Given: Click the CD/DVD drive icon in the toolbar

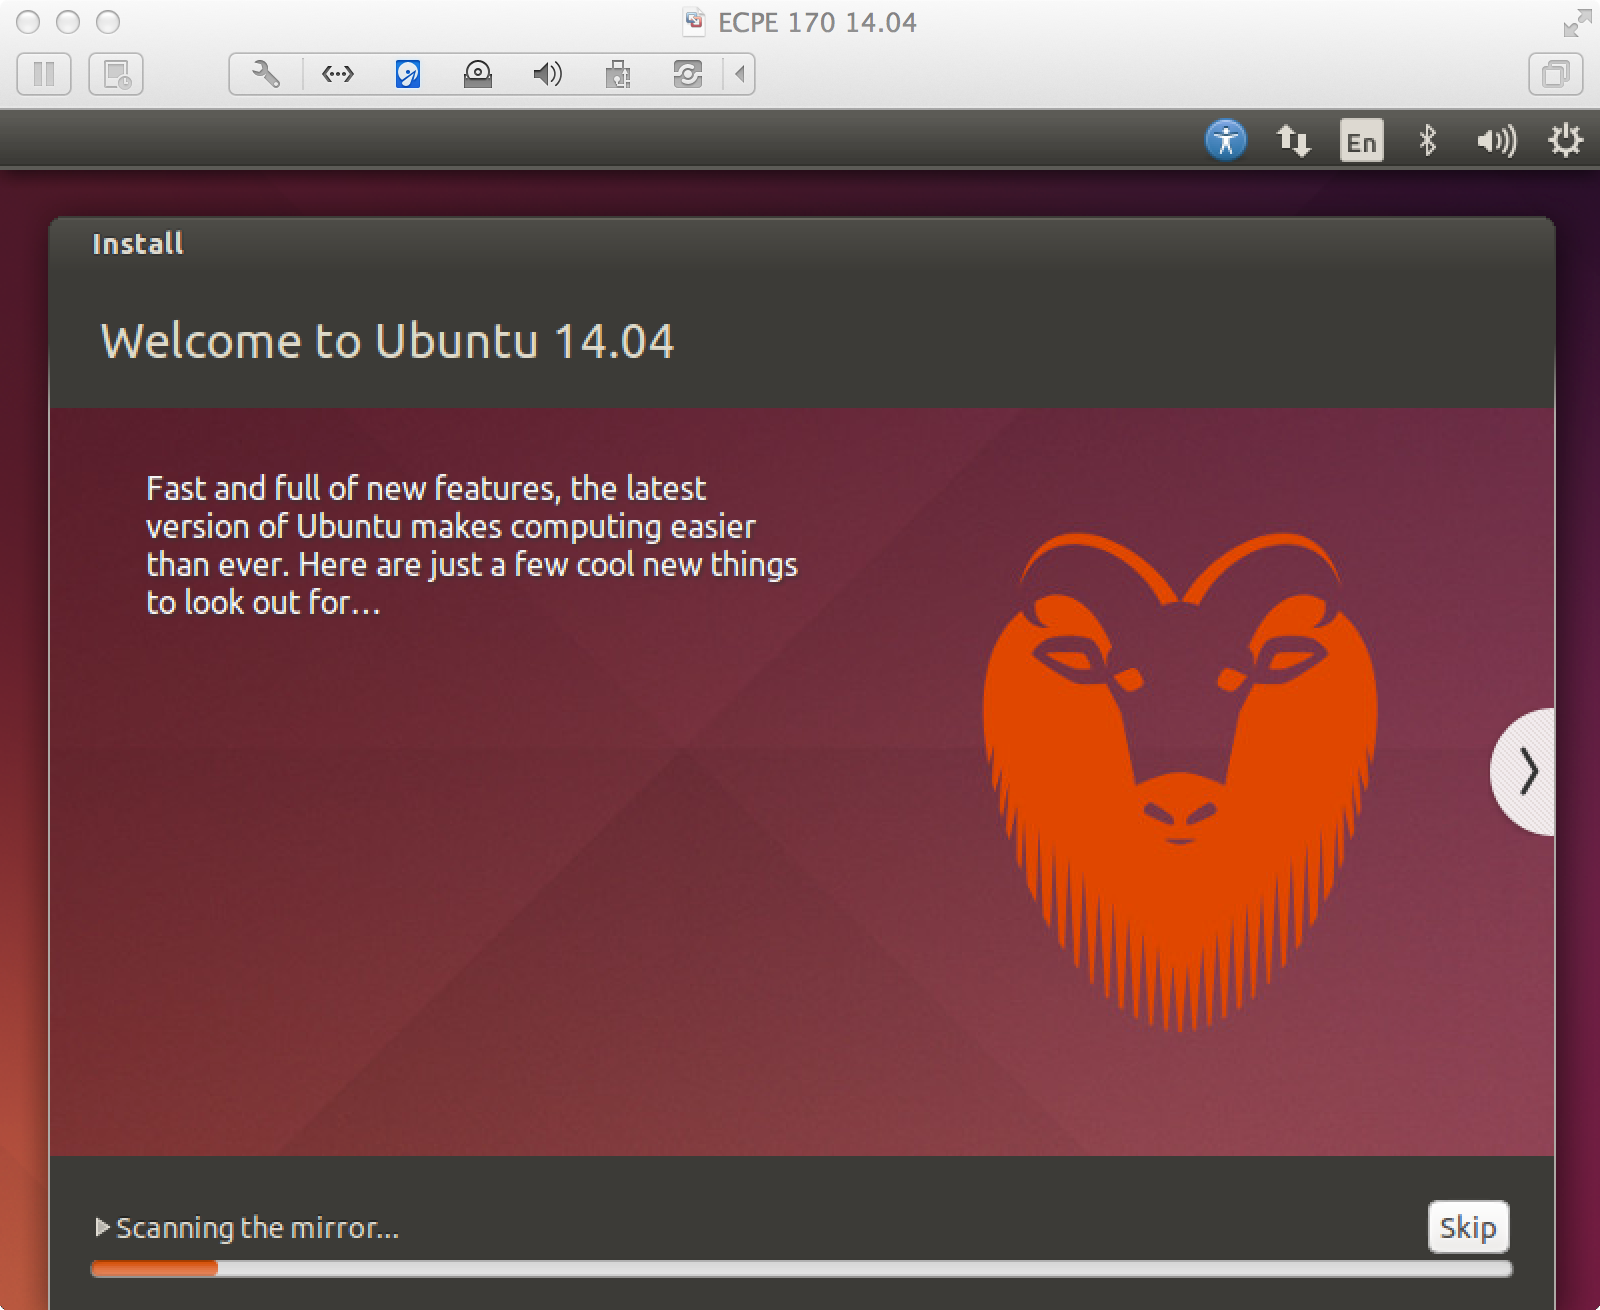Looking at the screenshot, I should [477, 74].
